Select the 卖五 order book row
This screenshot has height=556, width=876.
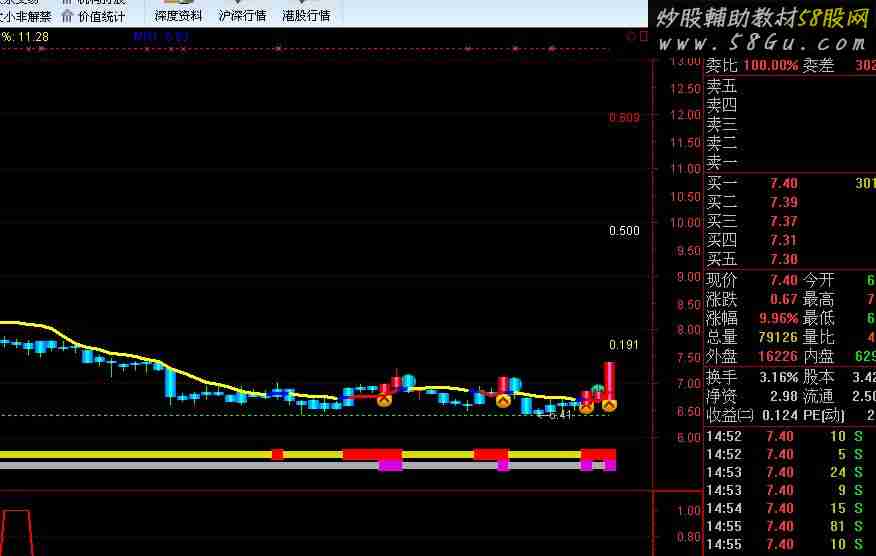tap(789, 86)
